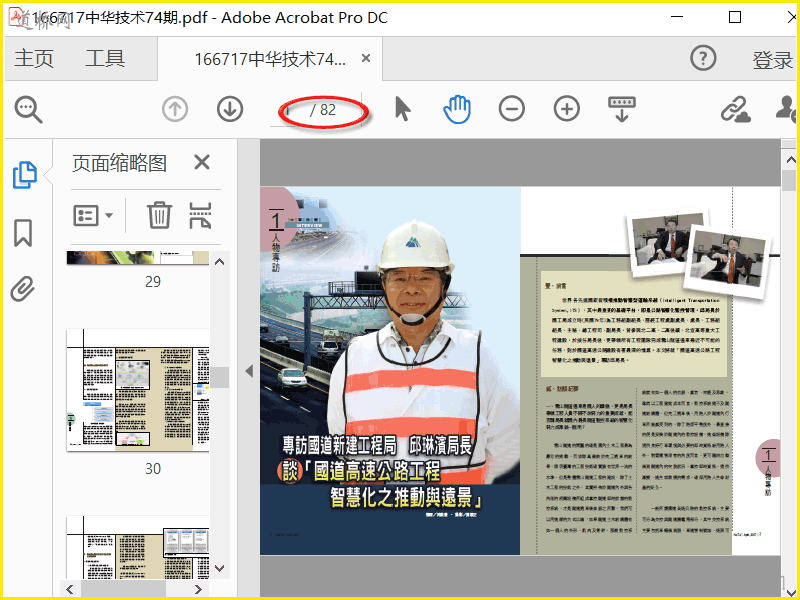The image size is (800, 600).
Task: Click the 登录 sign-in link
Action: point(772,60)
